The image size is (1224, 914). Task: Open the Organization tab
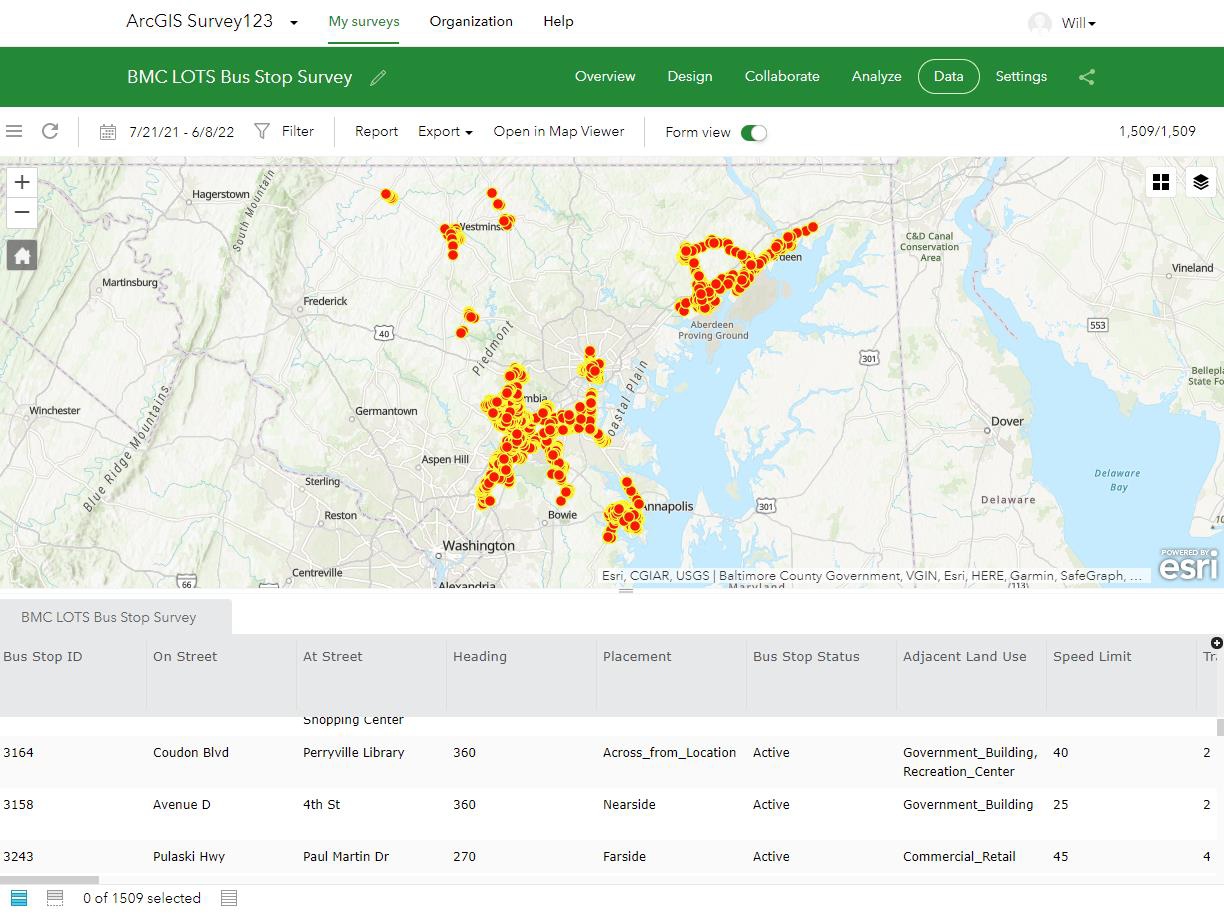pos(471,21)
